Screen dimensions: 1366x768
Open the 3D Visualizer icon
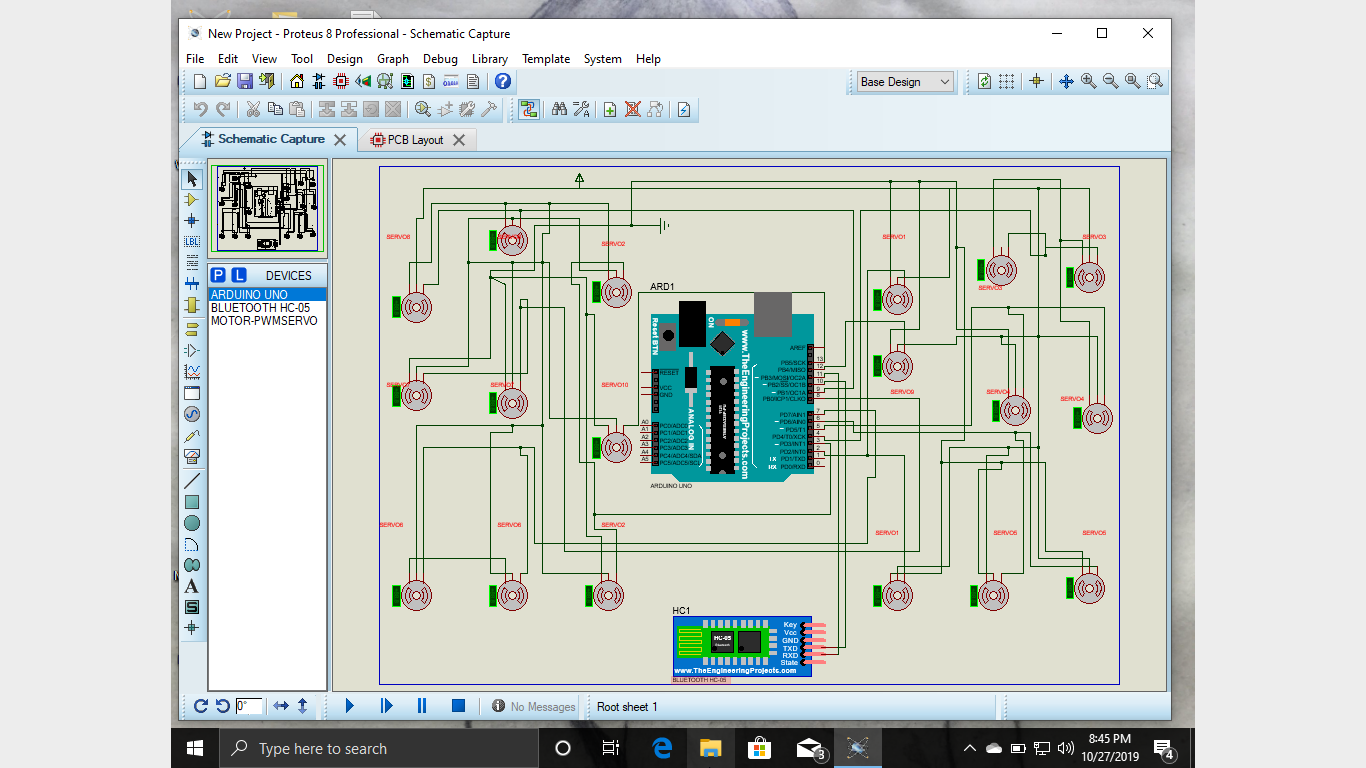point(363,81)
